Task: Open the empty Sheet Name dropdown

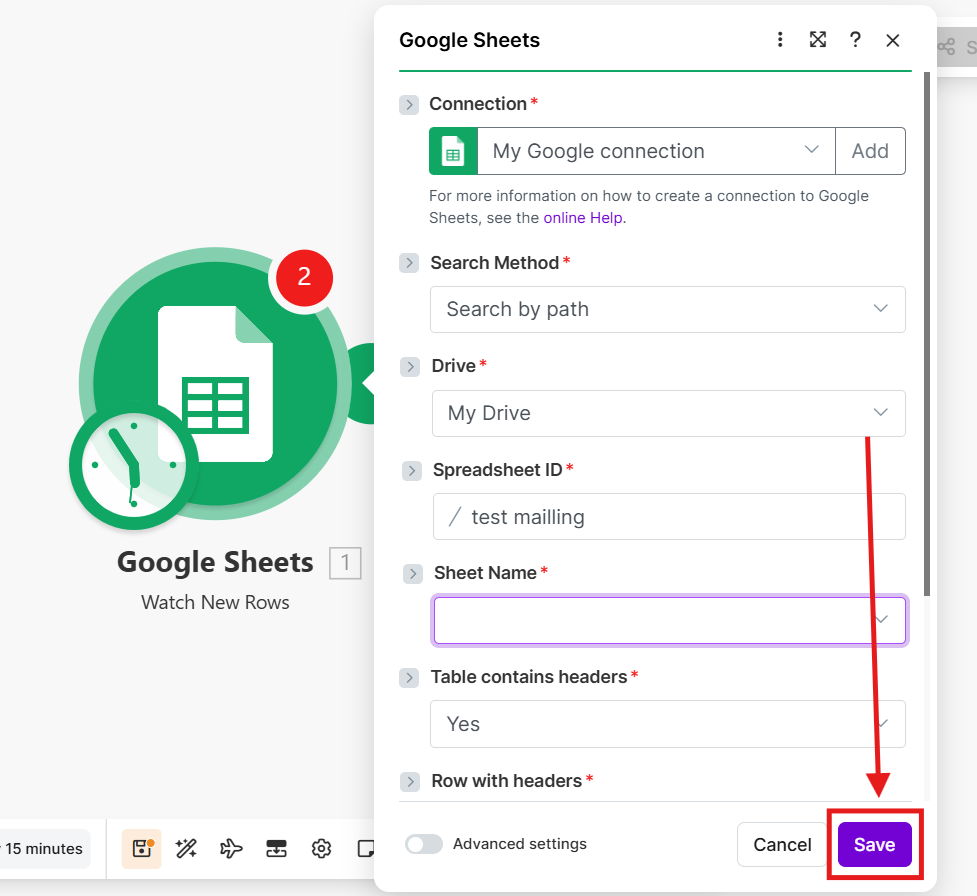Action: 669,620
